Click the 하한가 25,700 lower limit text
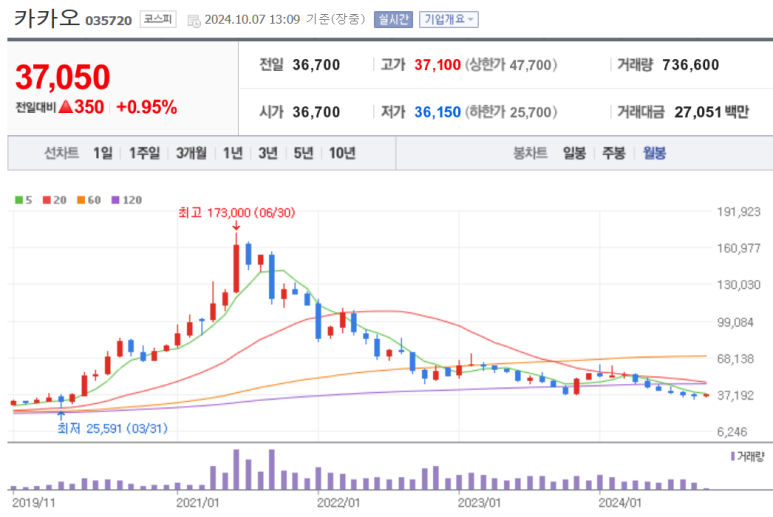773x517 pixels. tap(511, 112)
